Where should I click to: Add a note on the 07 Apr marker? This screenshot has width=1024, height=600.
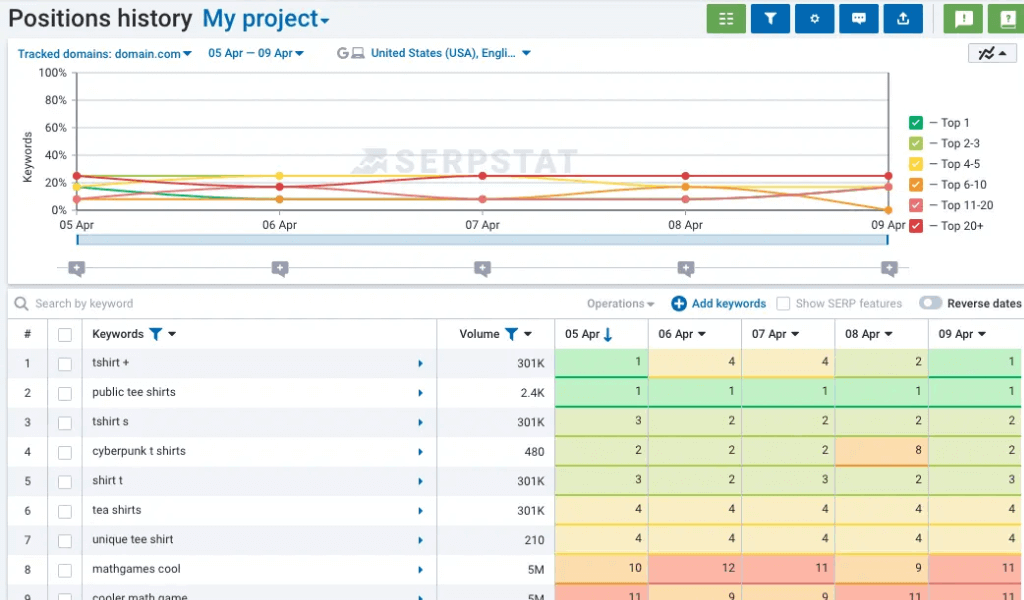pyautogui.click(x=483, y=268)
